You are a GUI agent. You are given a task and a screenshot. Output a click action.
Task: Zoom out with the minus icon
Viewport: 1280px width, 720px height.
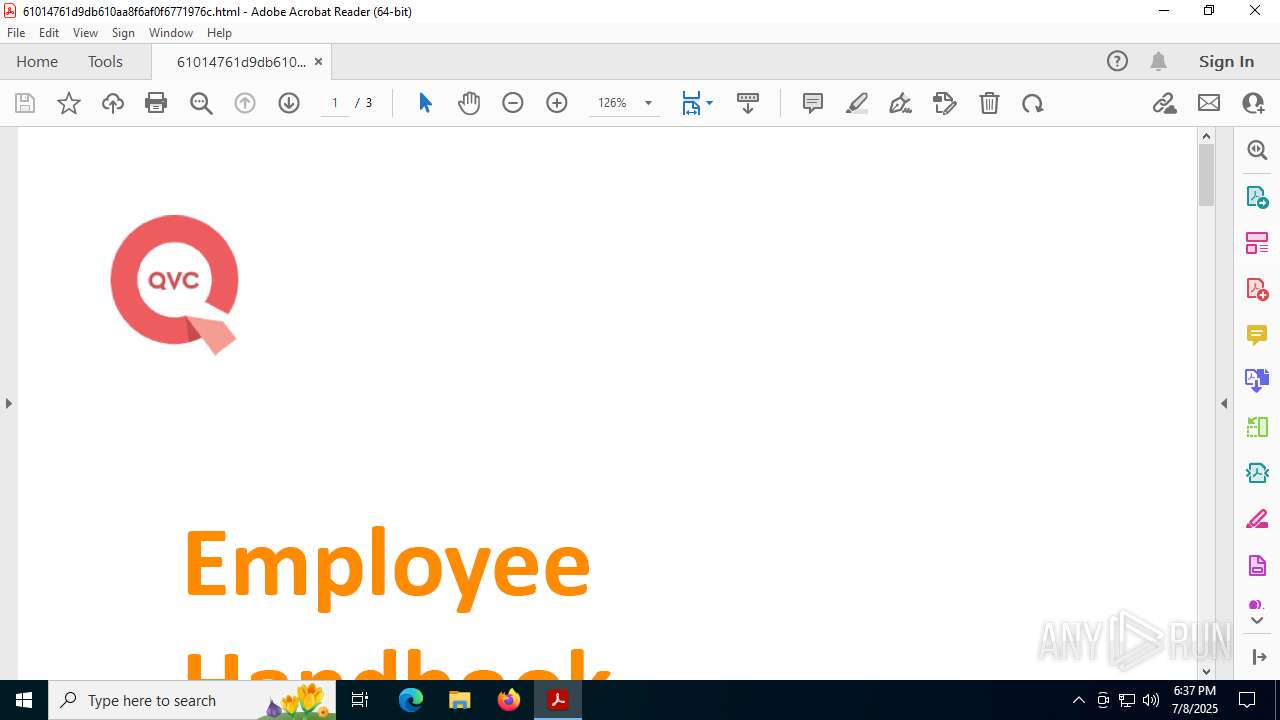[x=513, y=103]
